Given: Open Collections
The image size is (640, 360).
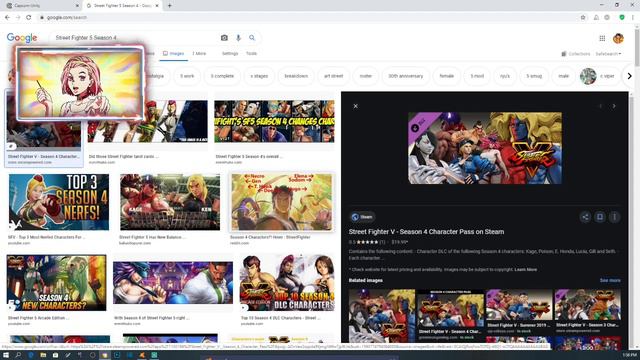Looking at the screenshot, I should coord(576,54).
